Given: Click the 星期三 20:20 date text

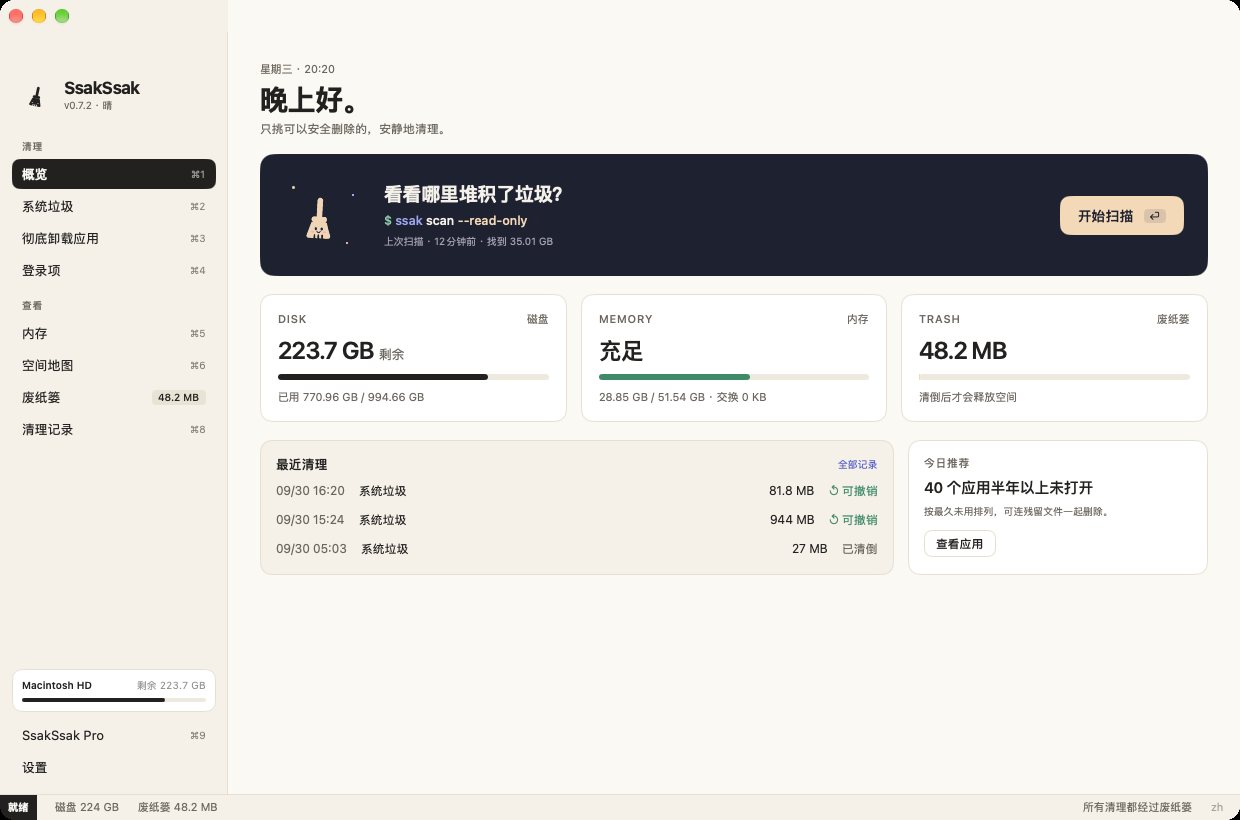Looking at the screenshot, I should click(x=297, y=69).
